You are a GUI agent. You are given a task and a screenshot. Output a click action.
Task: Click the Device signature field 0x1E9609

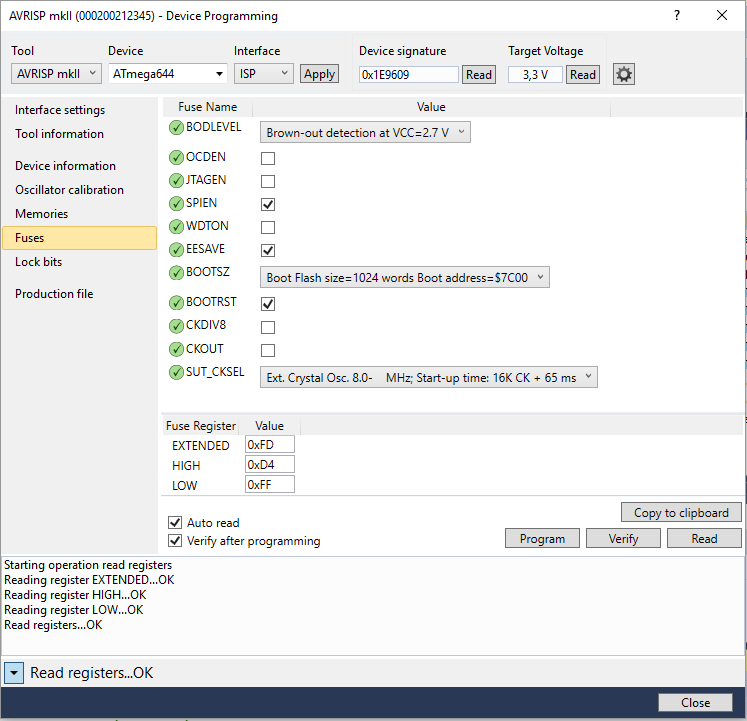(409, 75)
